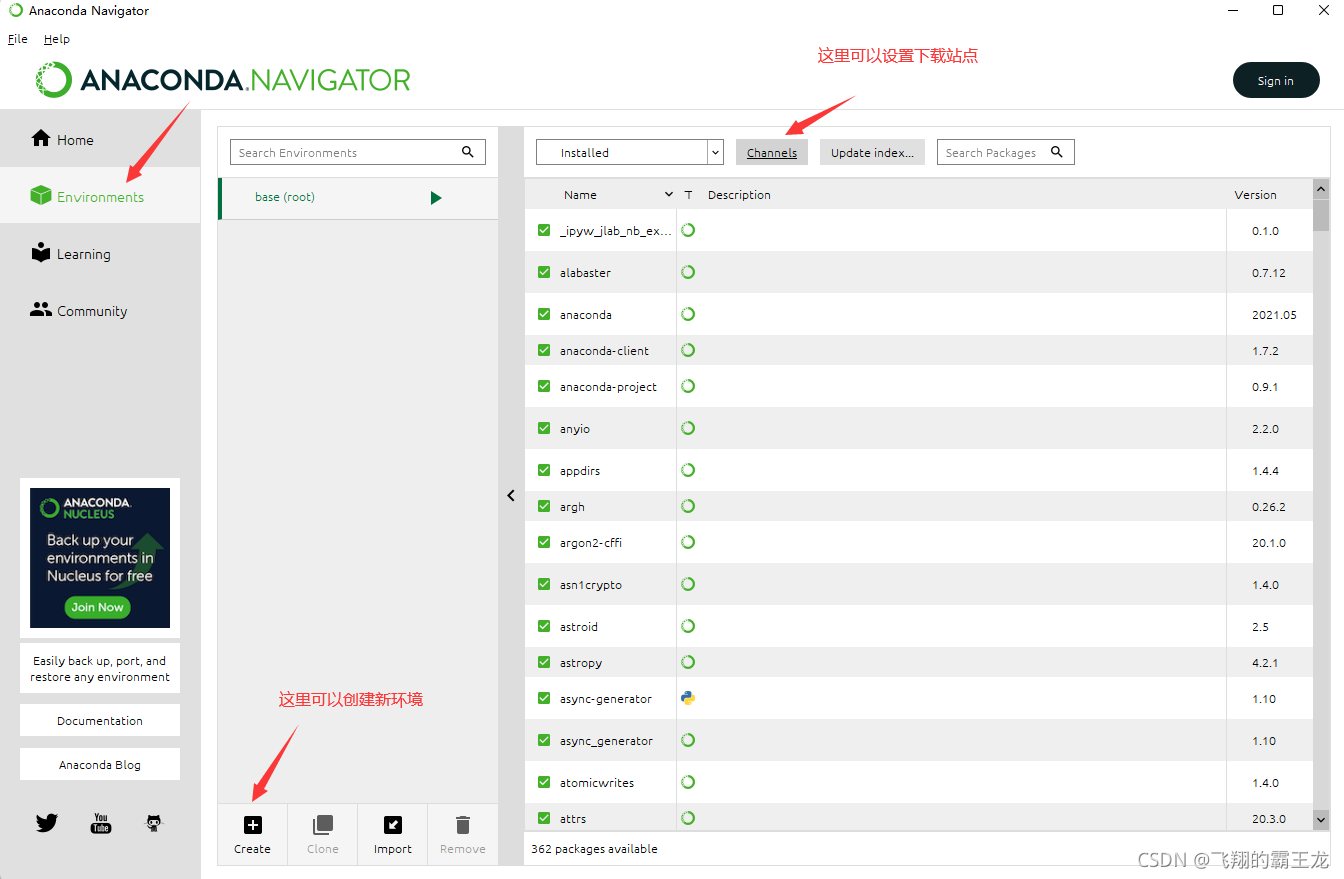The image size is (1344, 879).
Task: Open the Documentation link
Action: [x=100, y=720]
